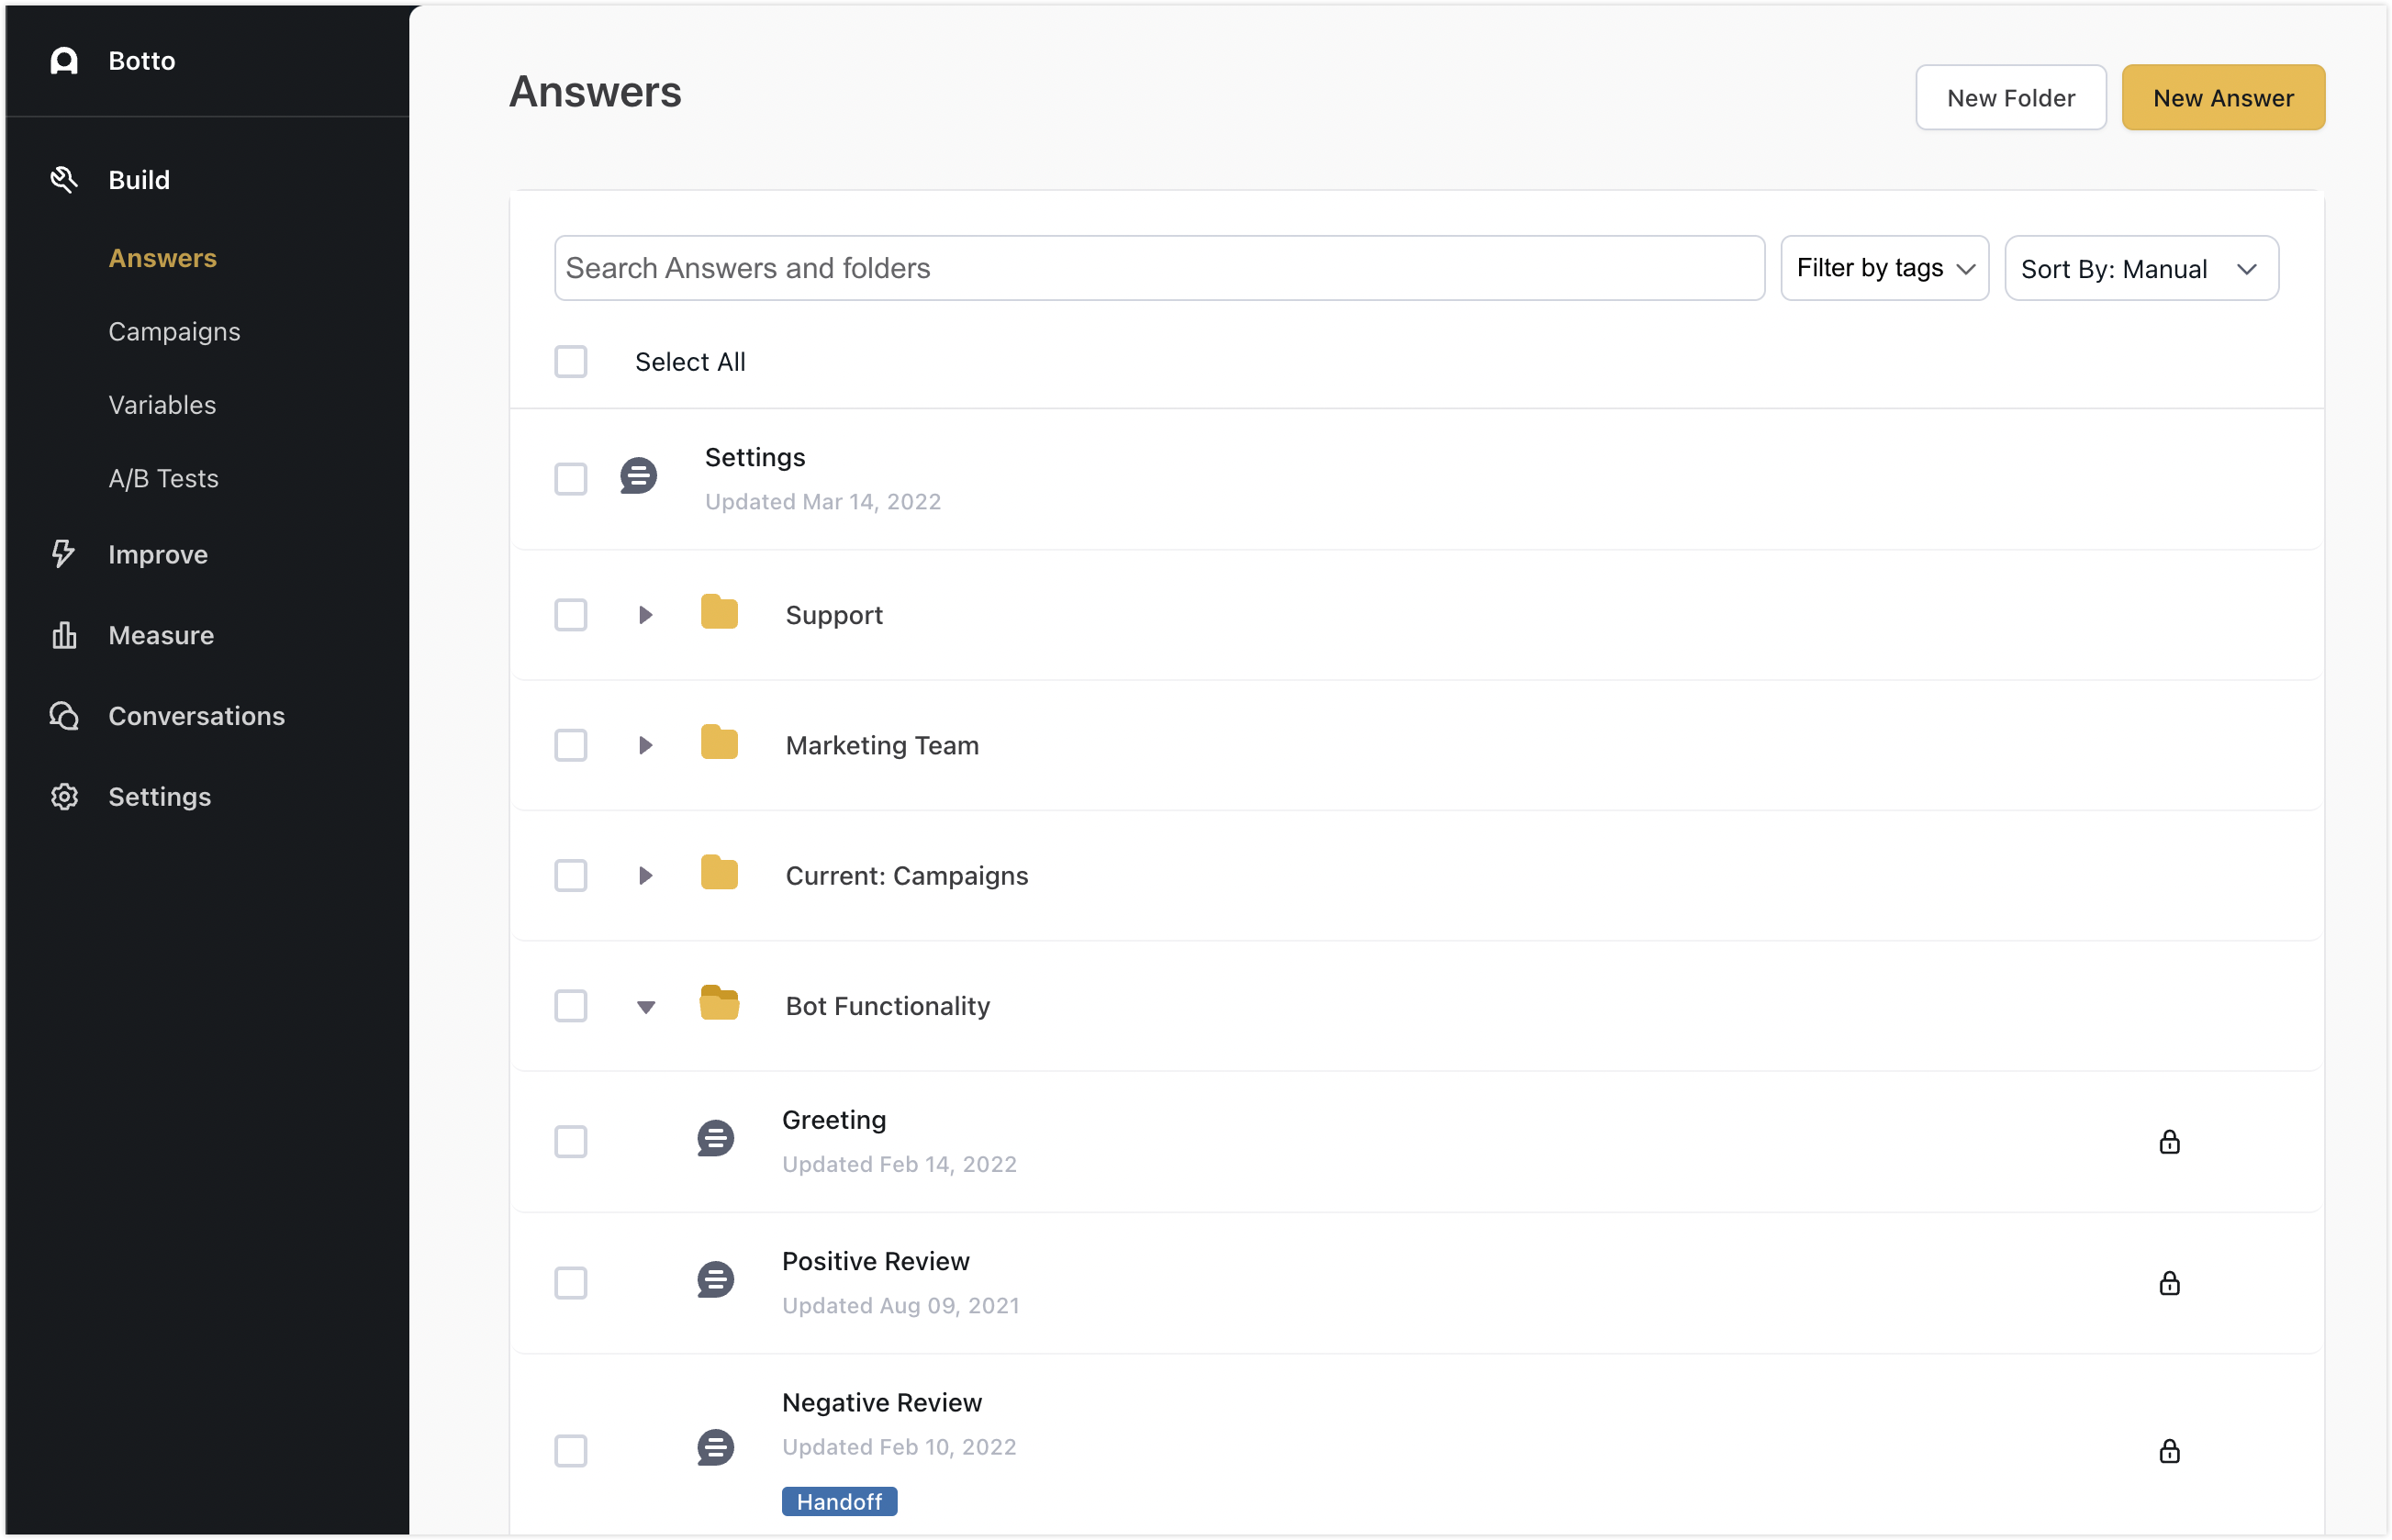This screenshot has width=2392, height=1540.
Task: Click the lock icon on the Greeting row
Action: (x=2168, y=1142)
